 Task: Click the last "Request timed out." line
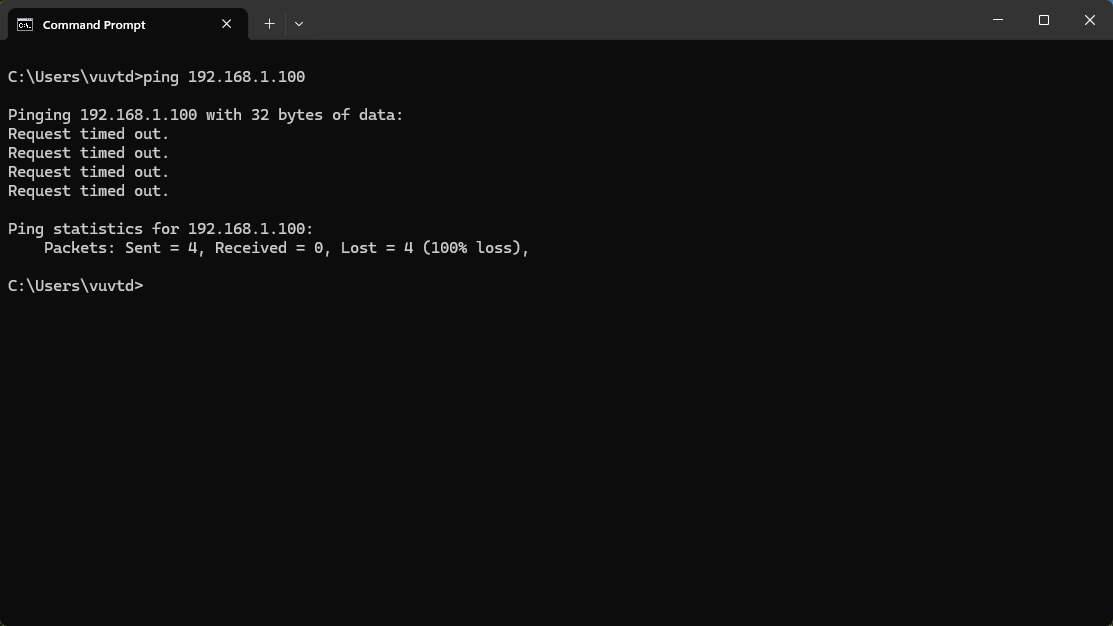88,191
